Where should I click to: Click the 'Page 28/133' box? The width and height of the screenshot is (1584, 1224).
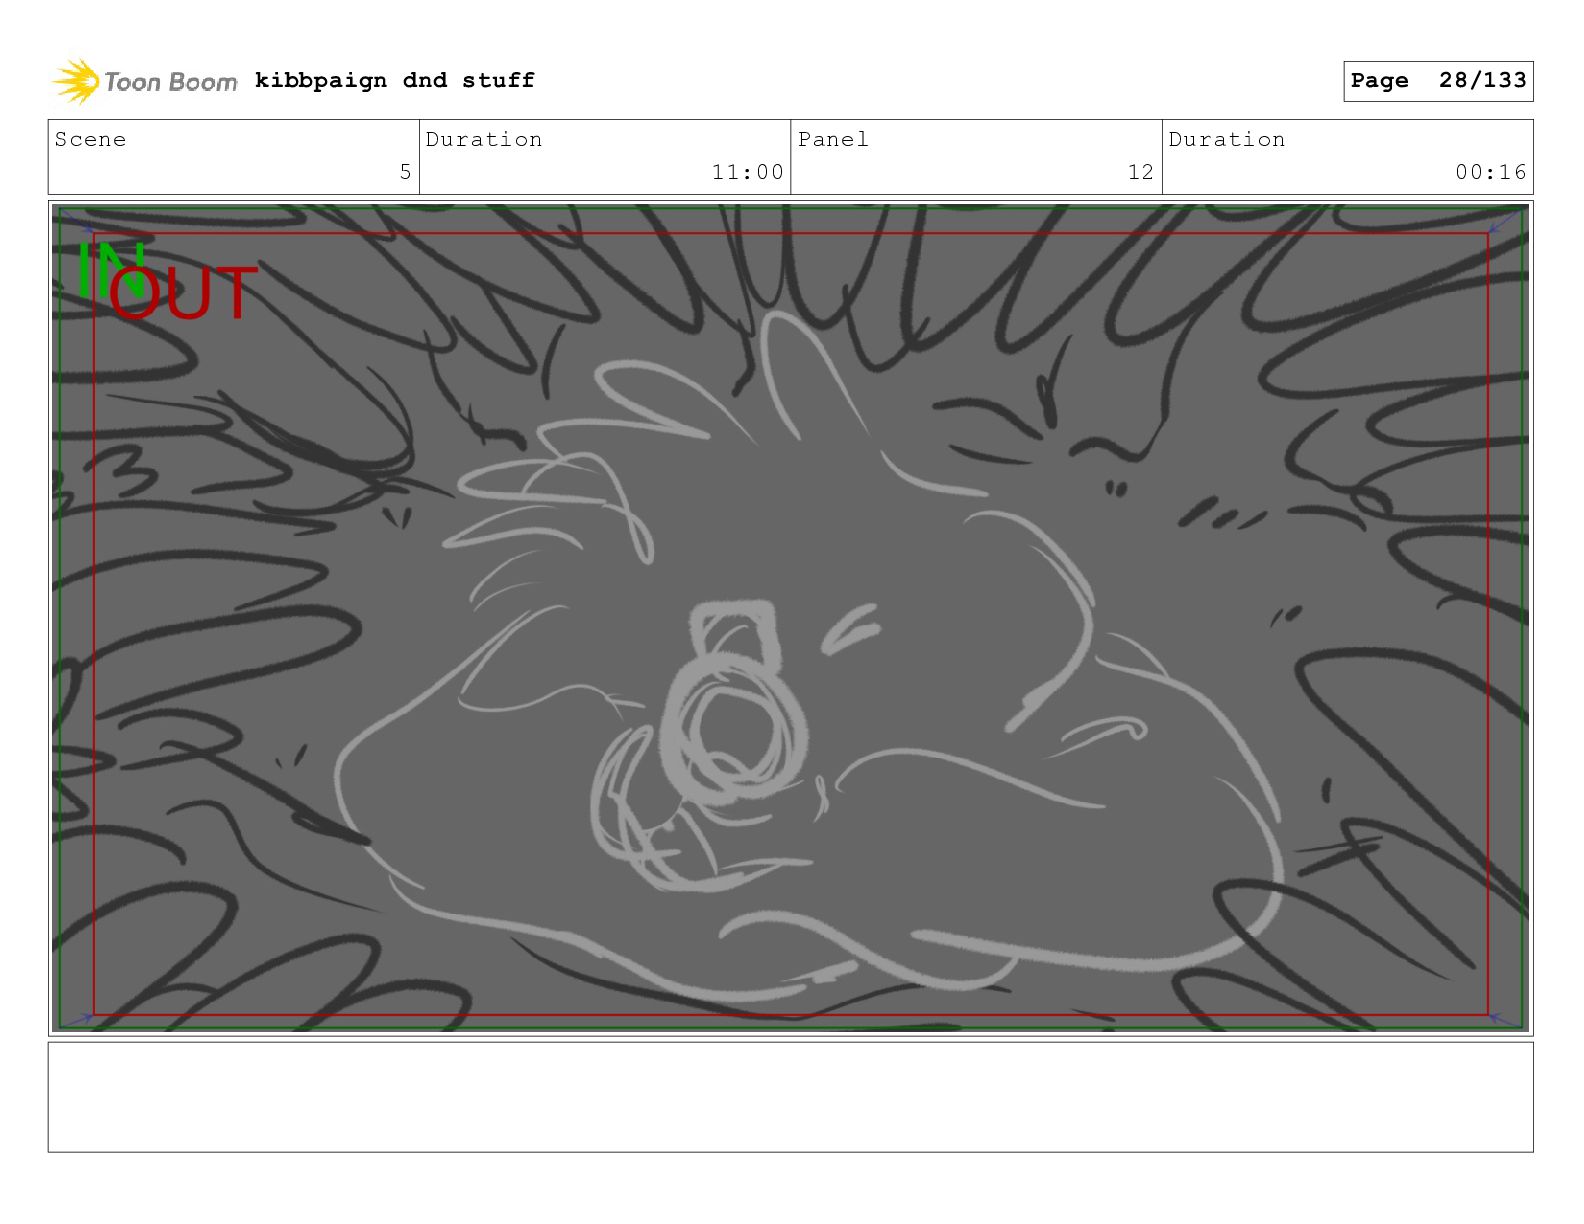tap(1438, 81)
